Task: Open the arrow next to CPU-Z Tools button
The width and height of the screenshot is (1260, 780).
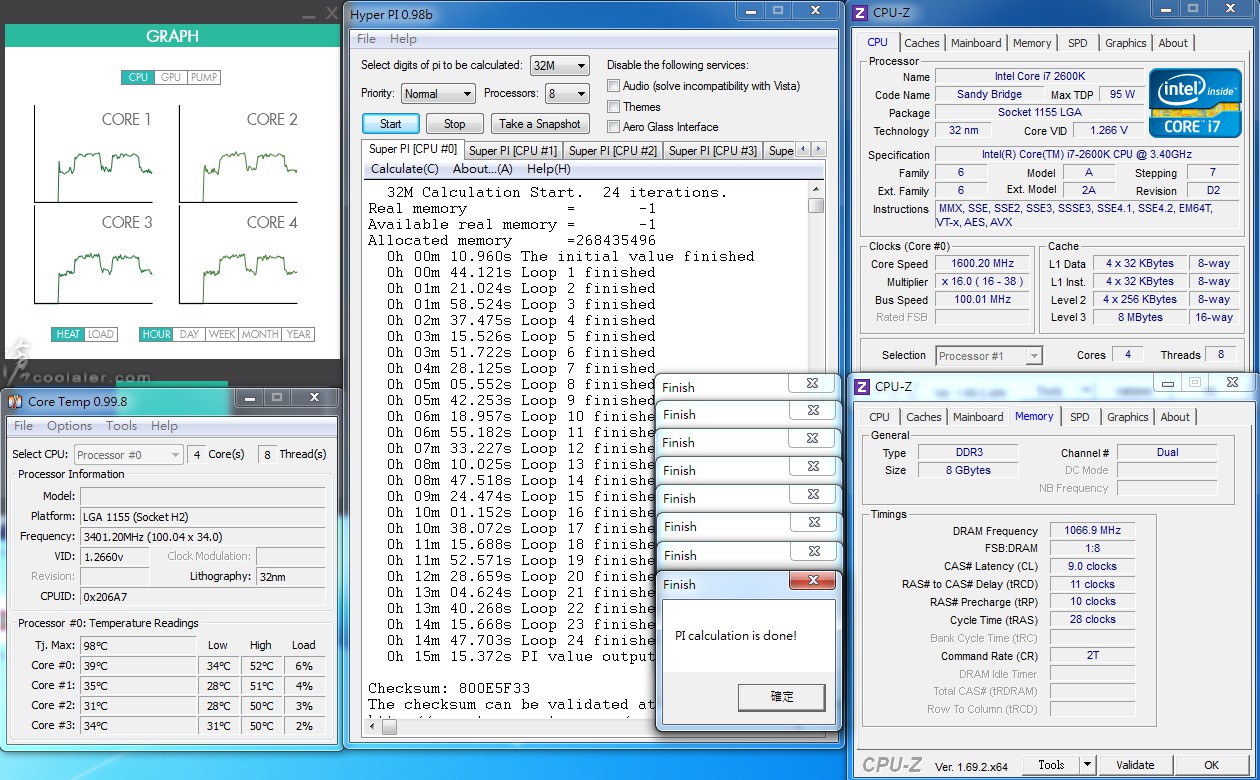Action: pos(1087,765)
